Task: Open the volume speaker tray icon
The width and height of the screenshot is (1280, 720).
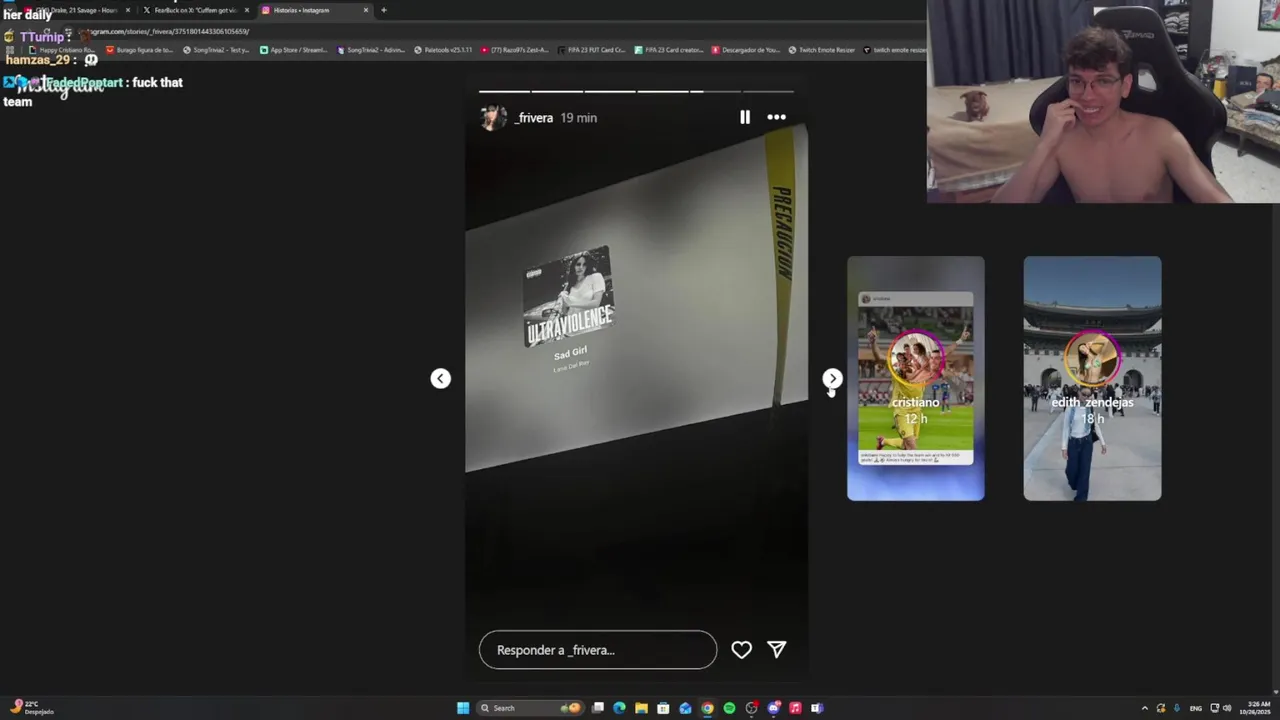Action: (x=1227, y=708)
